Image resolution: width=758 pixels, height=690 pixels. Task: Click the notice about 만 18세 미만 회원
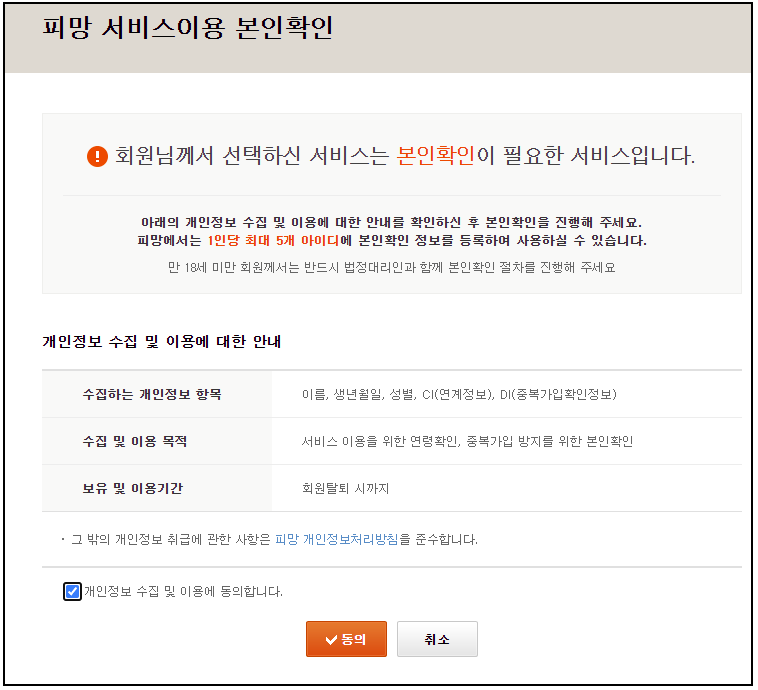tap(392, 267)
